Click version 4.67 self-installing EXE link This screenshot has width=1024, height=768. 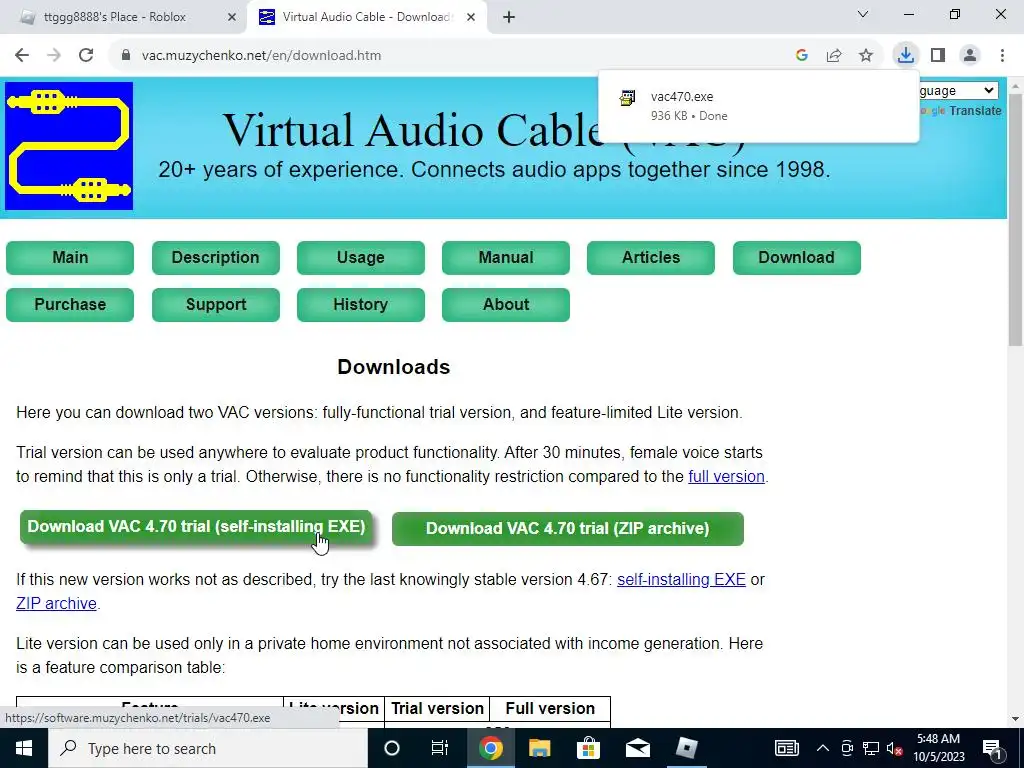pyautogui.click(x=681, y=579)
